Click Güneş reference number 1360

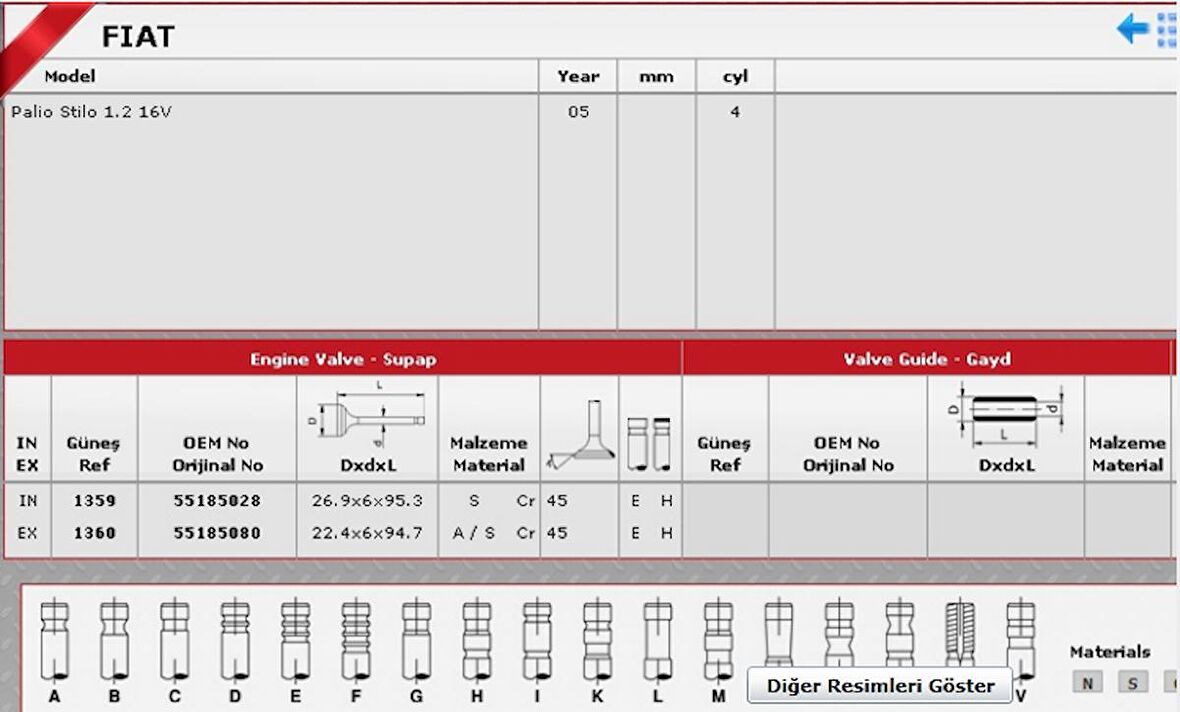click(x=95, y=533)
